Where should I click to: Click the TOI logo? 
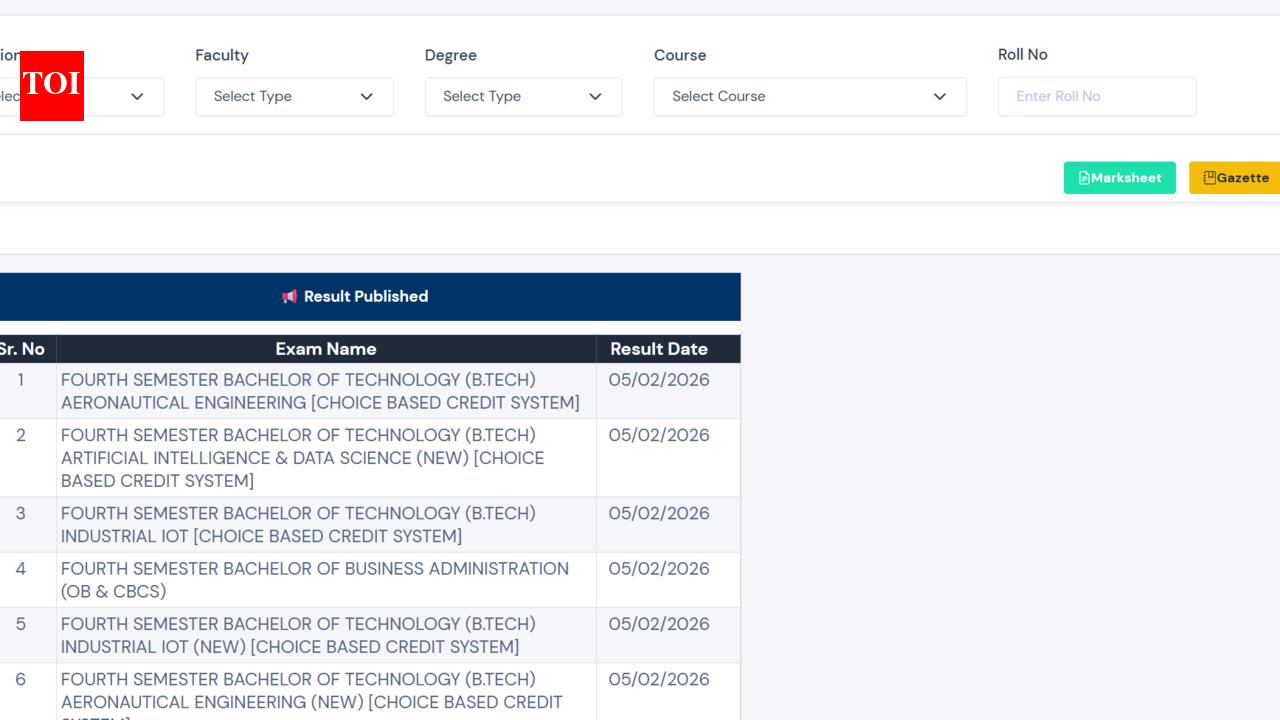coord(51,86)
